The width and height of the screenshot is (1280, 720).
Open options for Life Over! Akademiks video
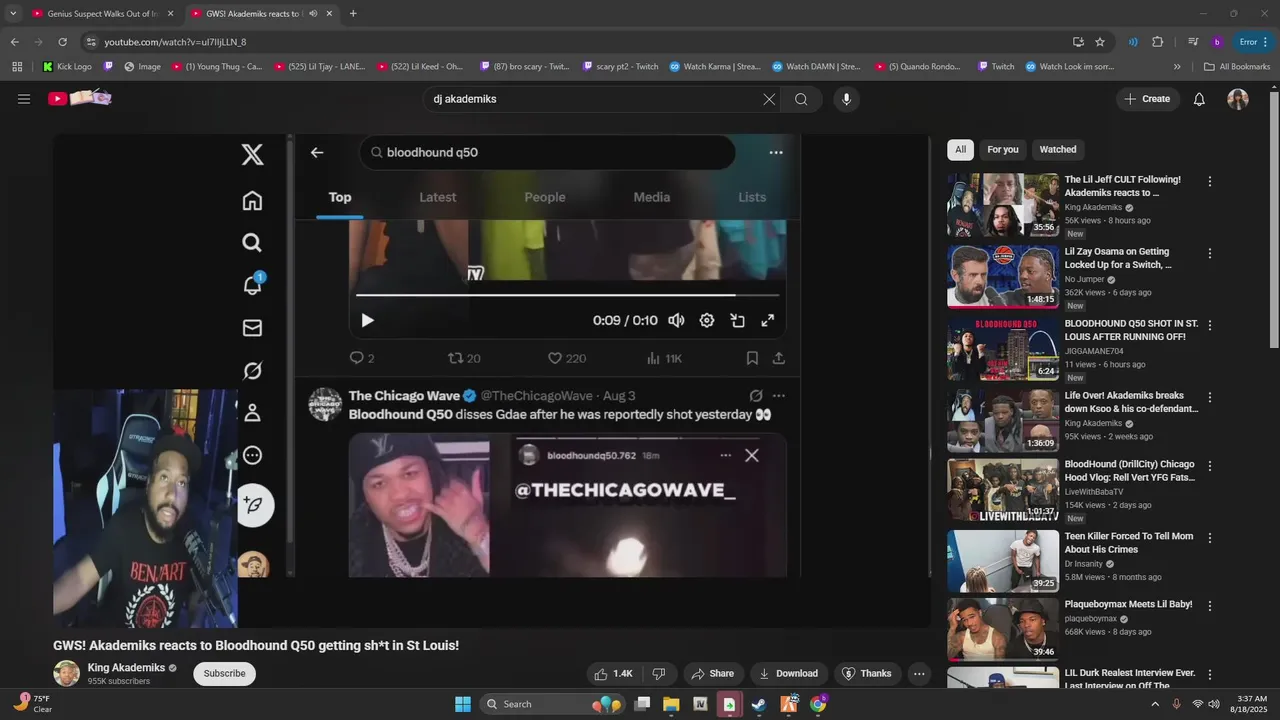click(x=1210, y=397)
